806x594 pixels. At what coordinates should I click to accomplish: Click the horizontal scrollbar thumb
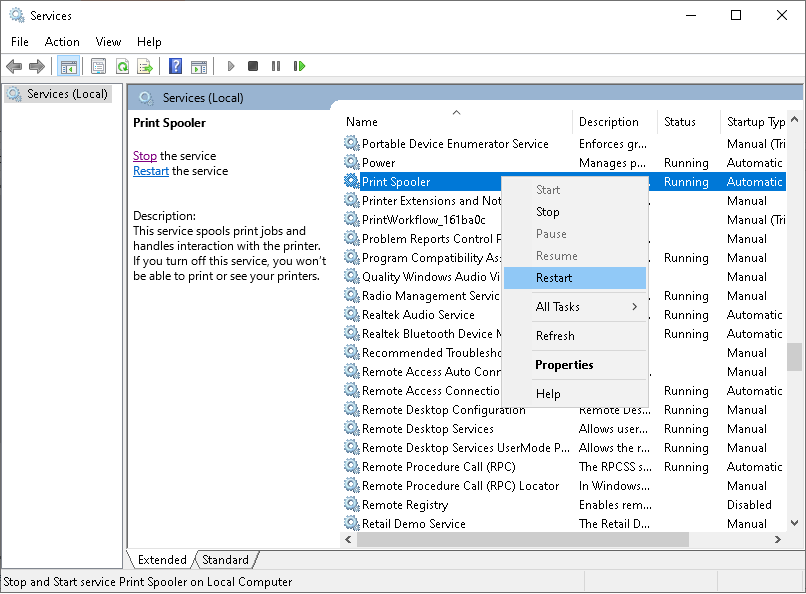pos(523,540)
